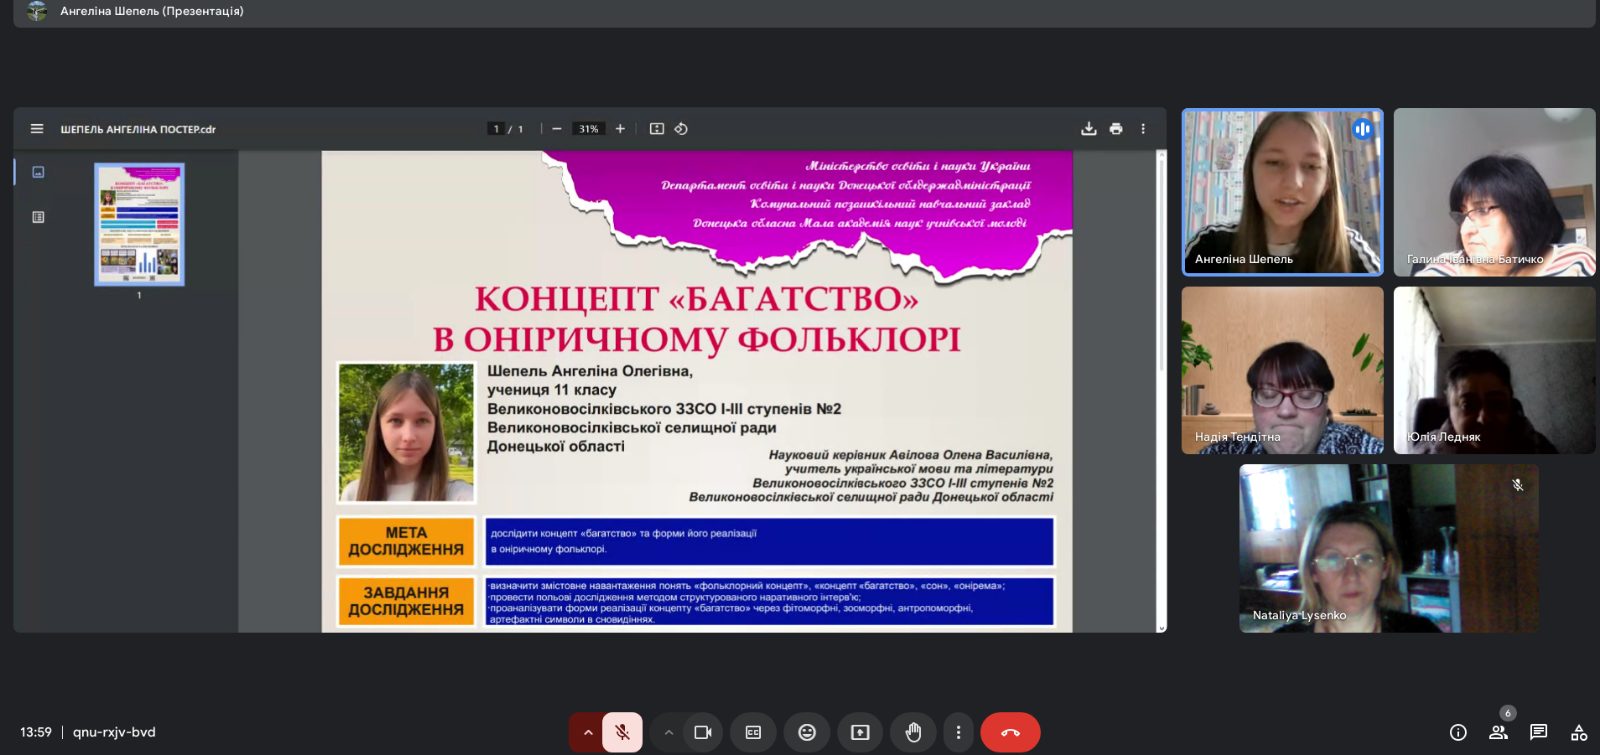Turn on closed captions
Screen dimensions: 1600x755
pyautogui.click(x=753, y=732)
